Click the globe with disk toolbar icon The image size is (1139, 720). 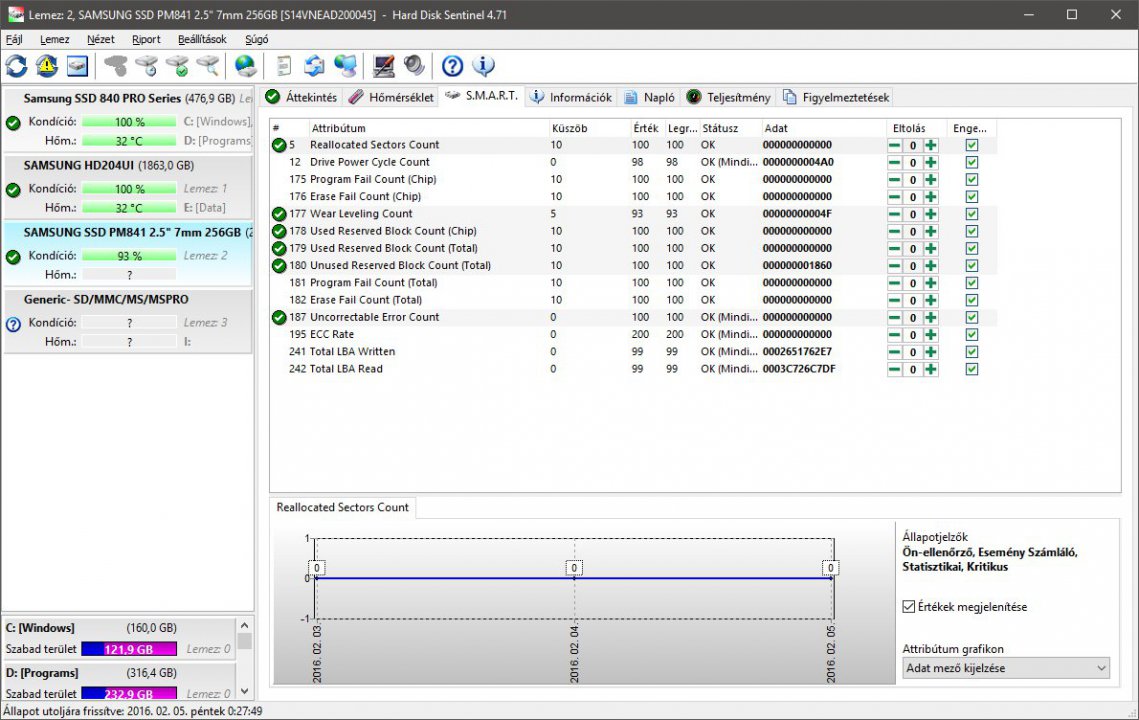click(x=245, y=66)
